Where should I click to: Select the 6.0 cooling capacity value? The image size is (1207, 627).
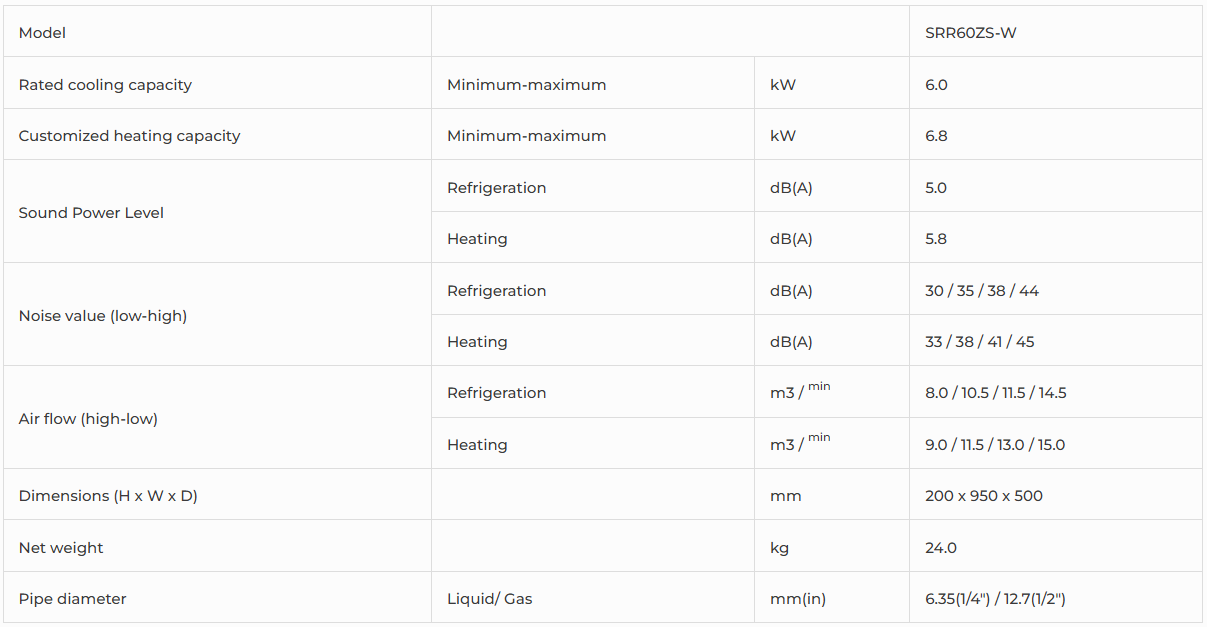pyautogui.click(x=936, y=85)
